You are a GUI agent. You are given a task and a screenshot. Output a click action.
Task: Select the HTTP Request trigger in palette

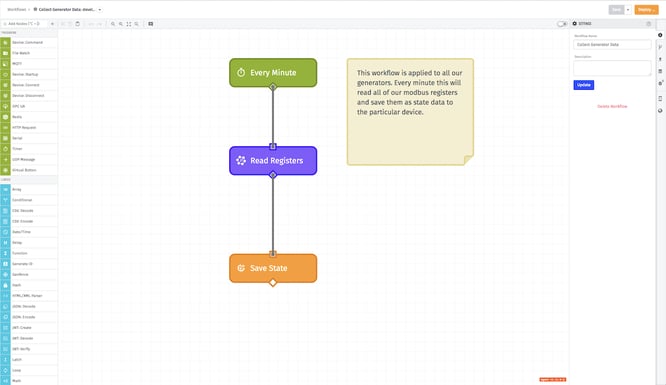click(x=28, y=127)
